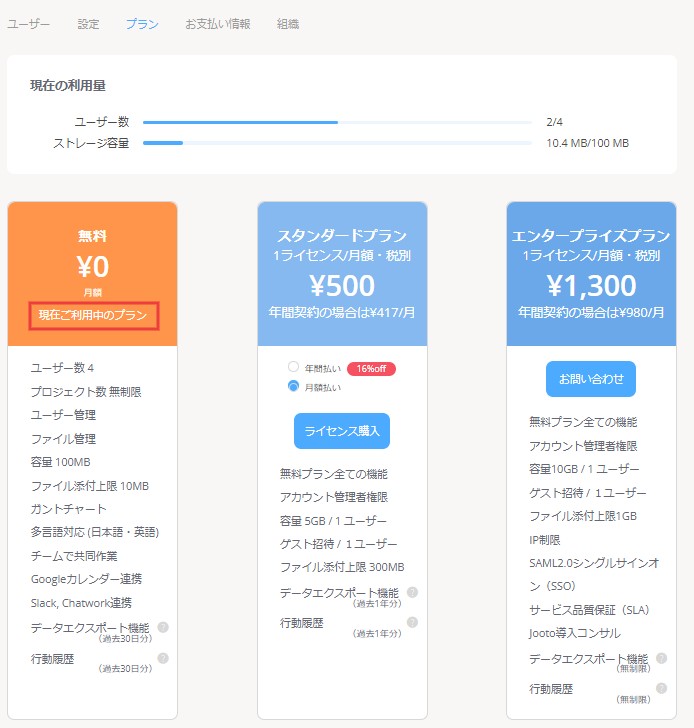
Task: Open the ユーザー tab
Action: coord(29,23)
